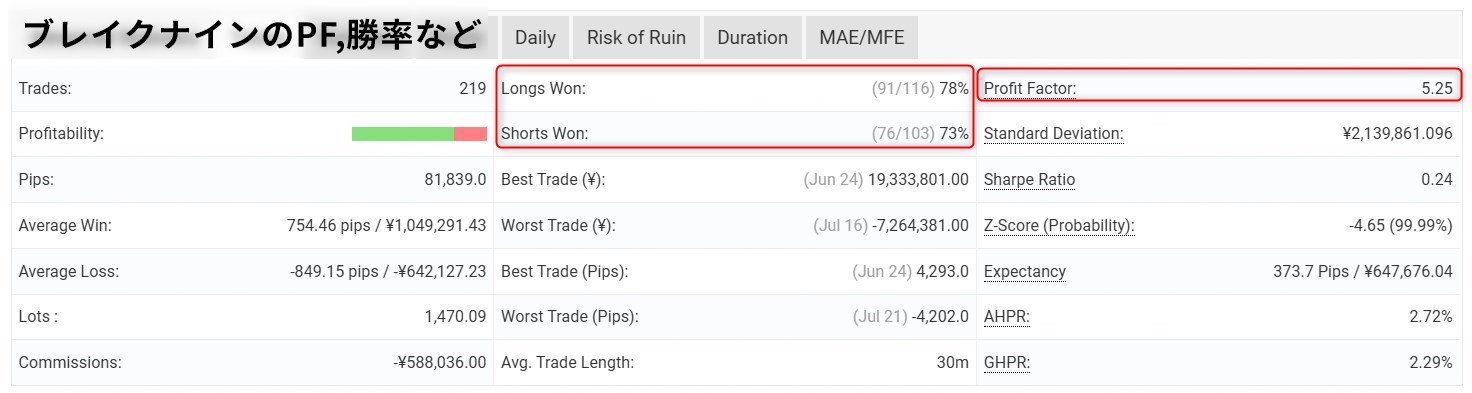Click the Avg. Trade Length value

pyautogui.click(x=953, y=363)
